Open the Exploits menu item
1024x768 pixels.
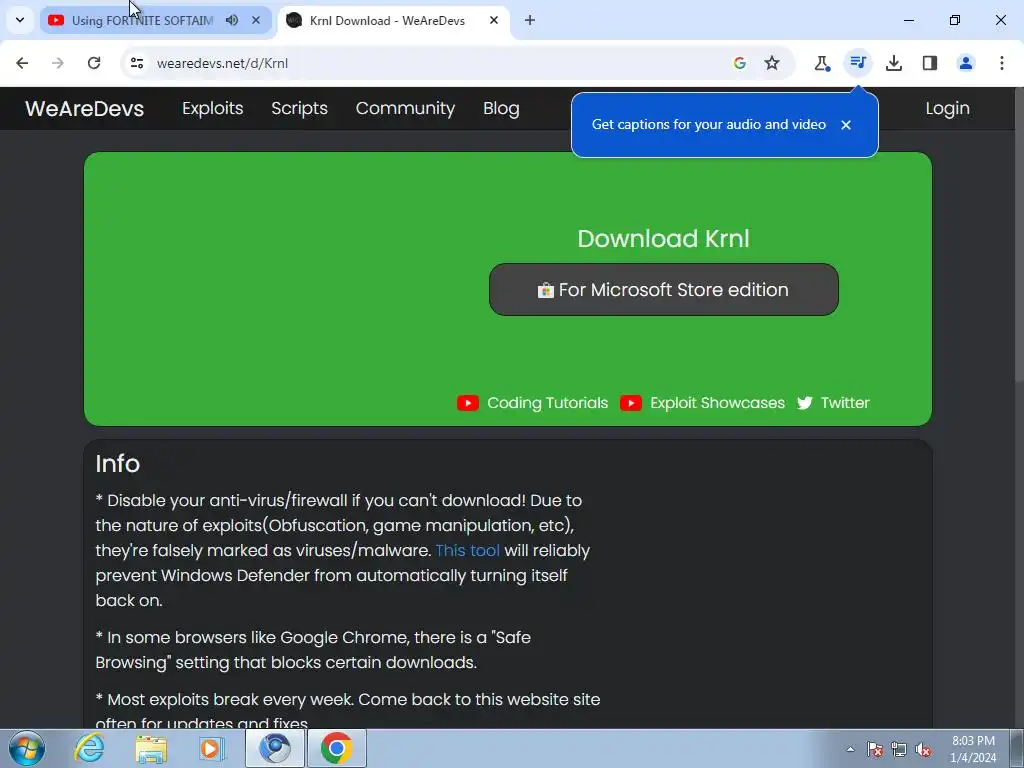click(x=212, y=108)
